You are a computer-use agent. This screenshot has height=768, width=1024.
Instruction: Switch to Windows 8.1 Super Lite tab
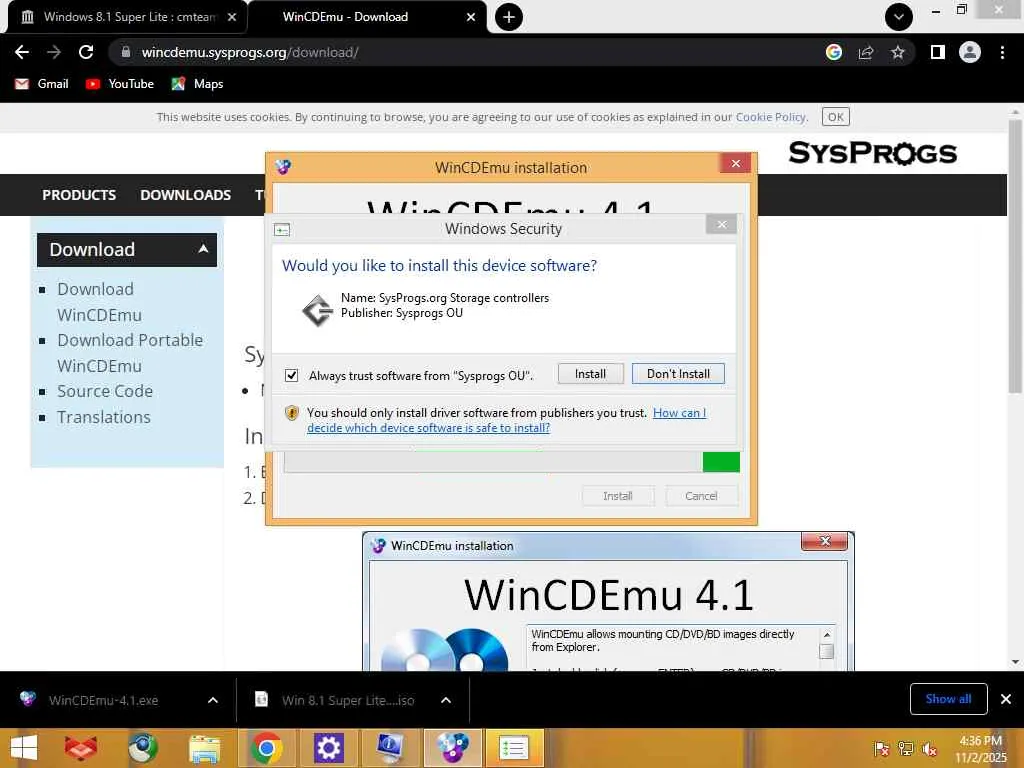129,17
